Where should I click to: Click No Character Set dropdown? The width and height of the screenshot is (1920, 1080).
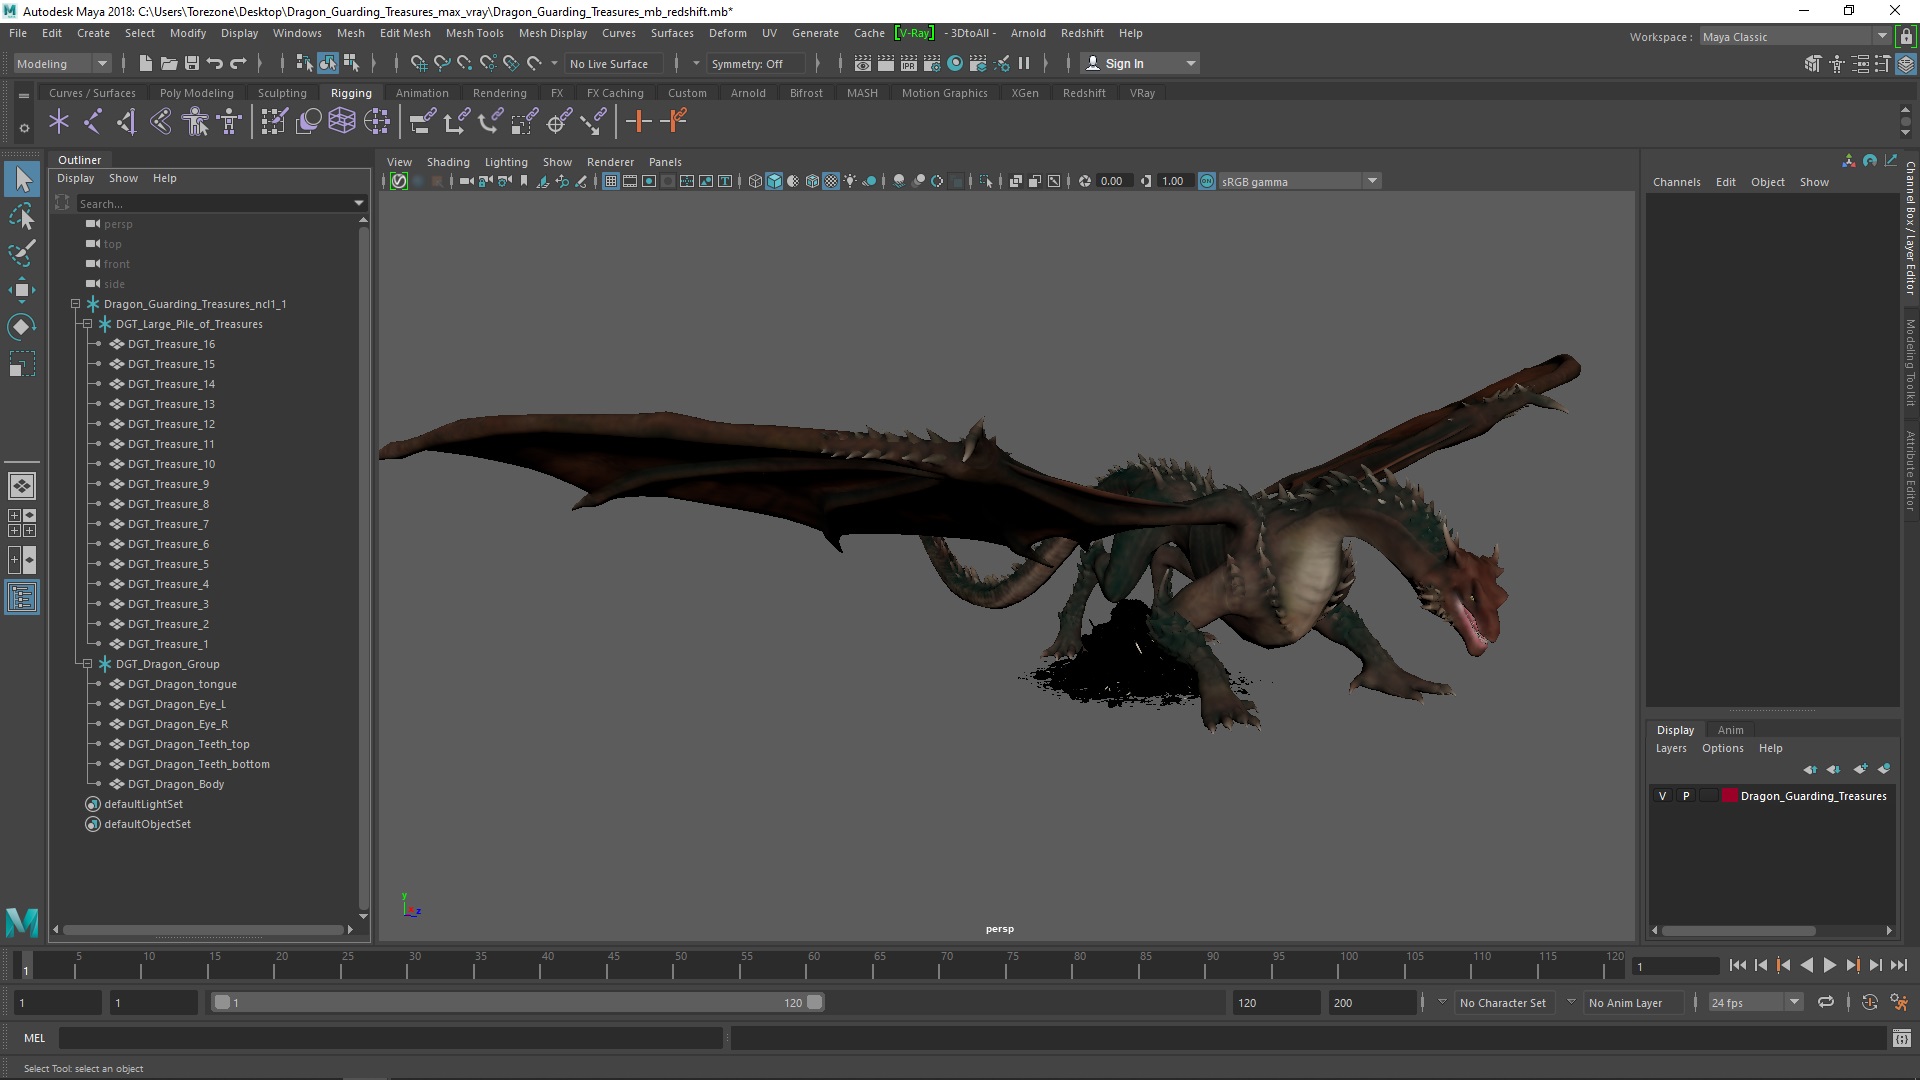tap(1506, 1002)
